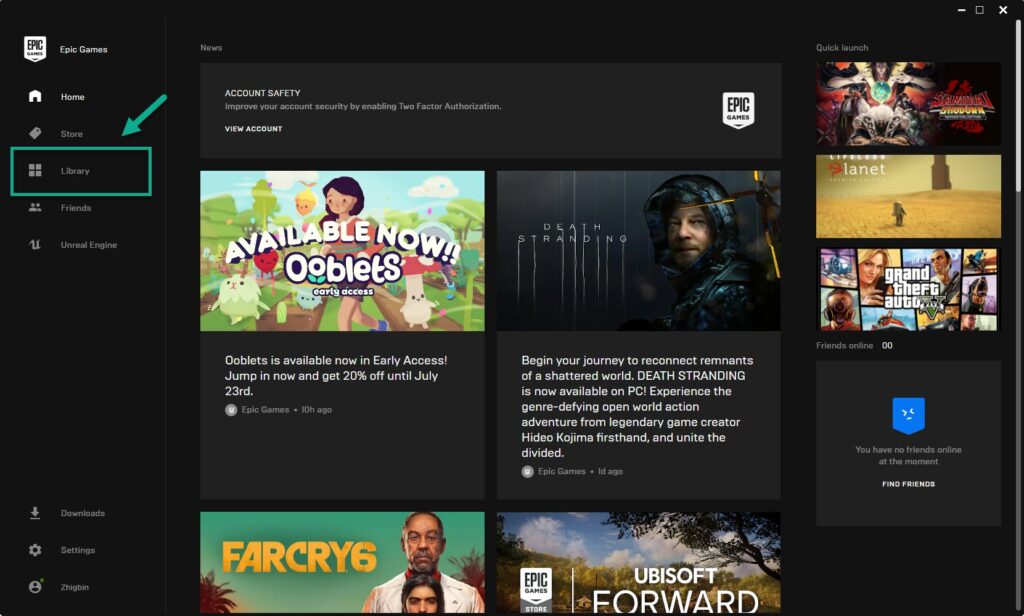
Task: Click Epic Games avatar under Death Stranding article
Action: [527, 472]
